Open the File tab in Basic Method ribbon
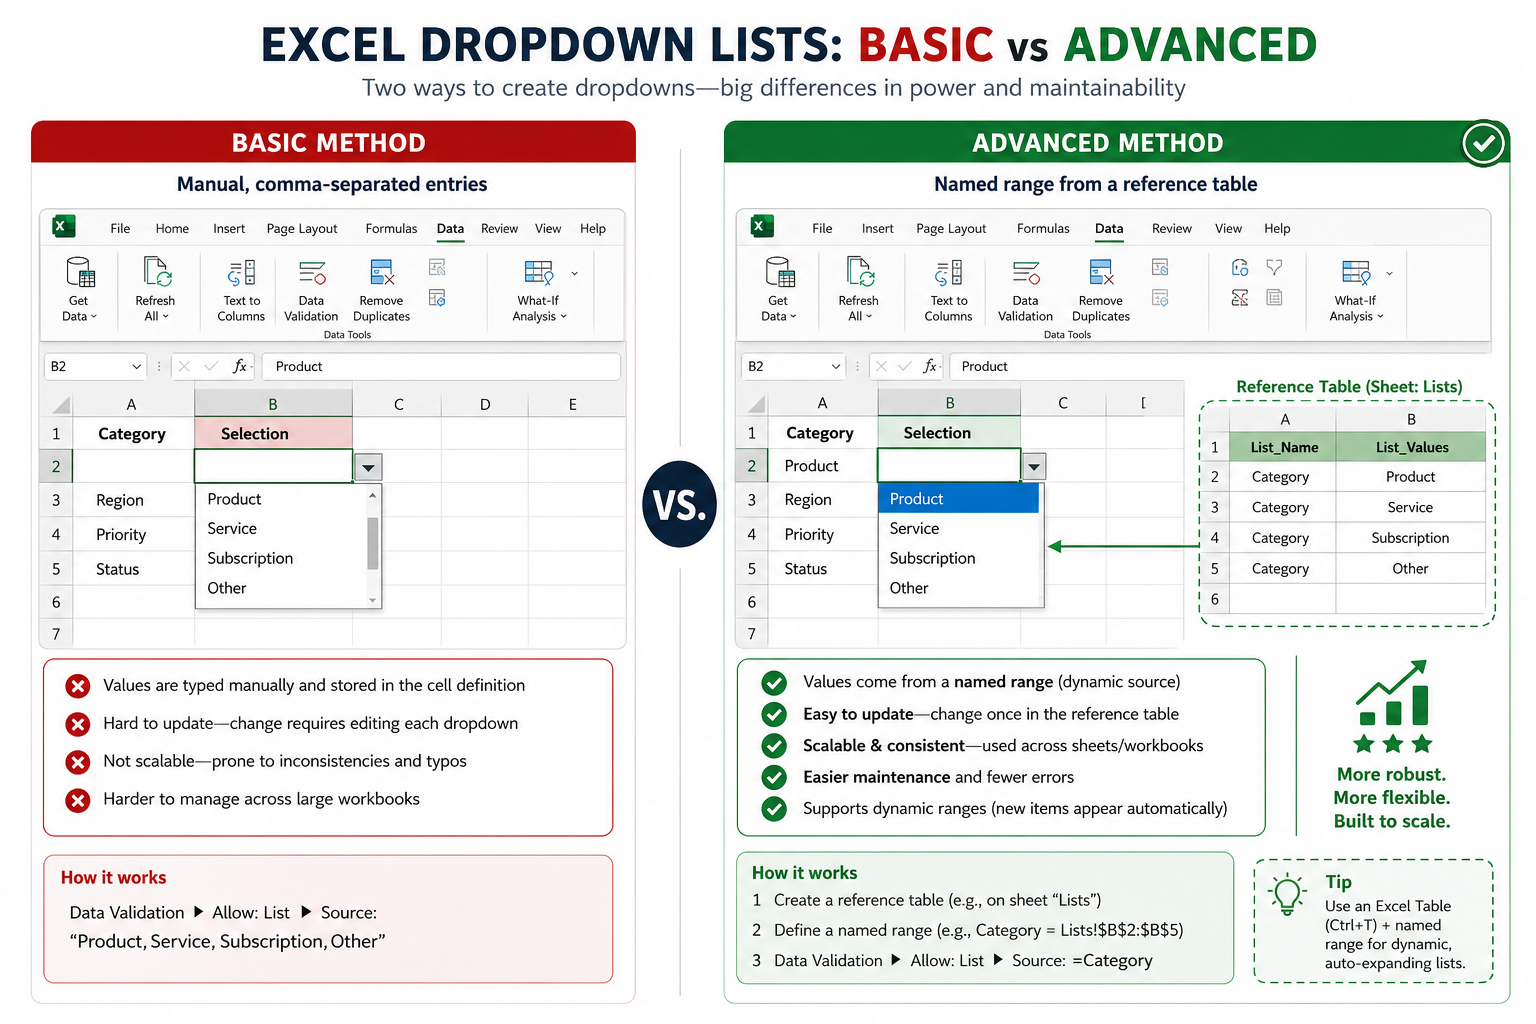 [120, 228]
